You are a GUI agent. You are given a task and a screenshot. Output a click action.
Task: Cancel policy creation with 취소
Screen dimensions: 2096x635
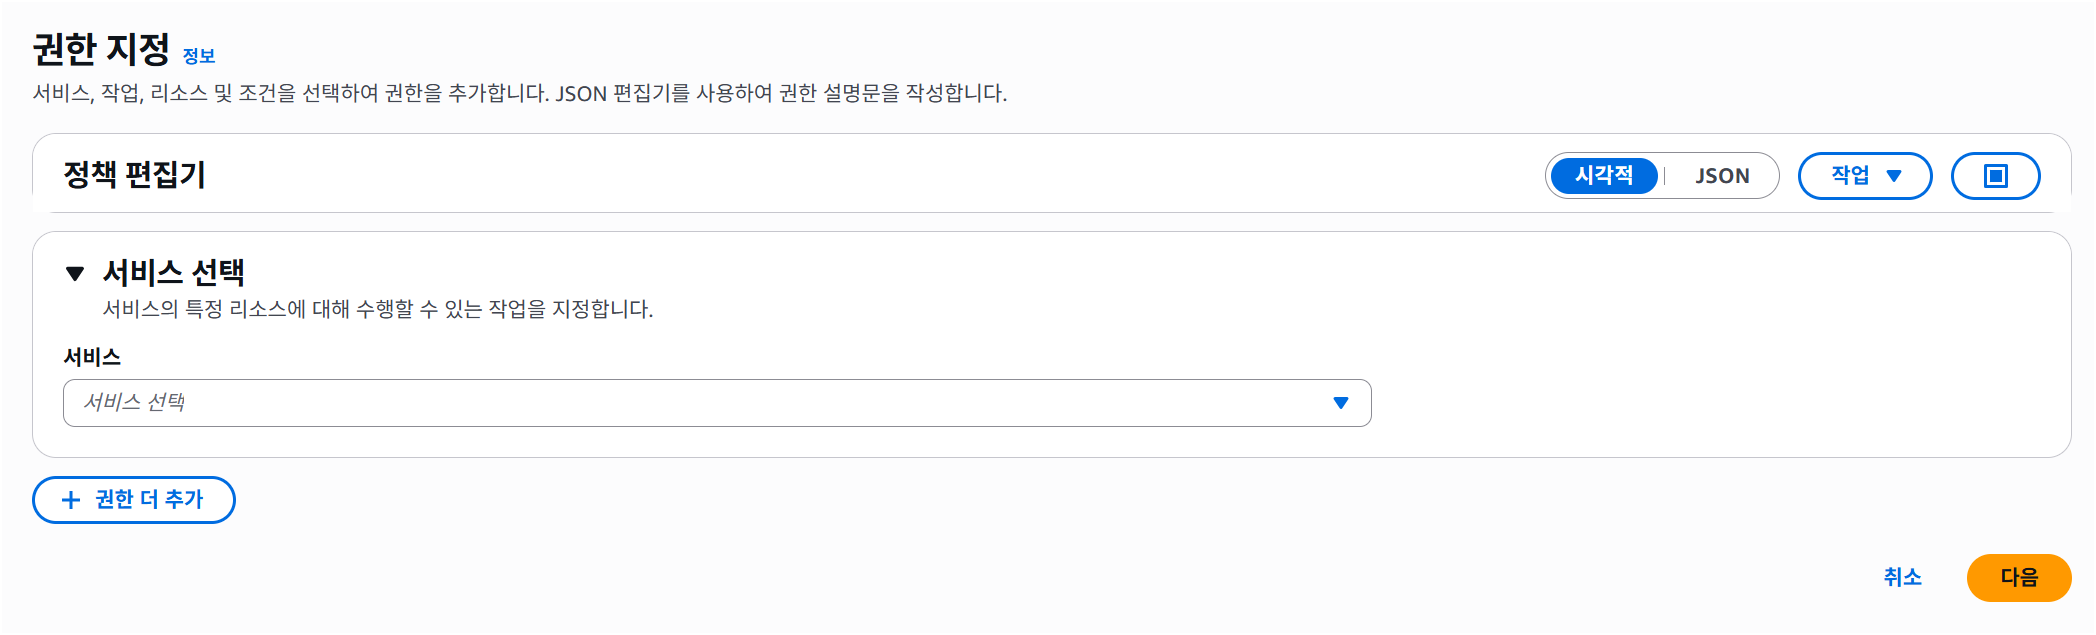pos(1902,578)
